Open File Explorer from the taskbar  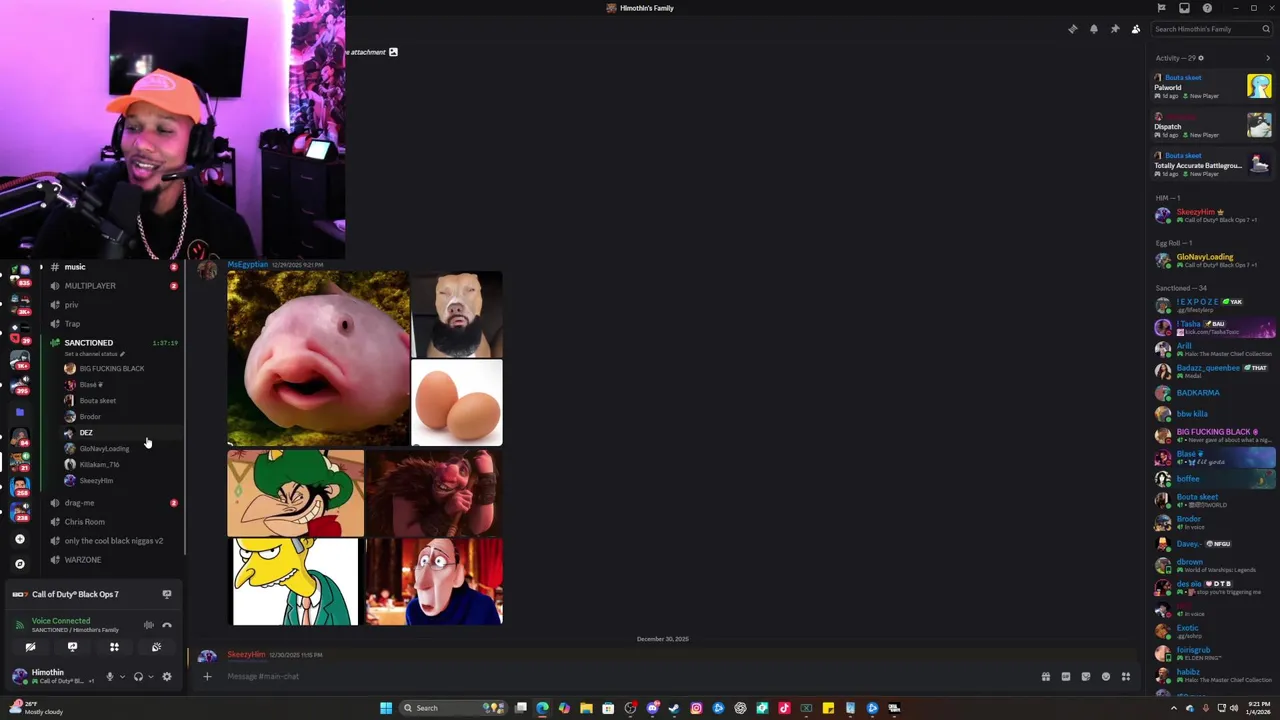tap(586, 708)
